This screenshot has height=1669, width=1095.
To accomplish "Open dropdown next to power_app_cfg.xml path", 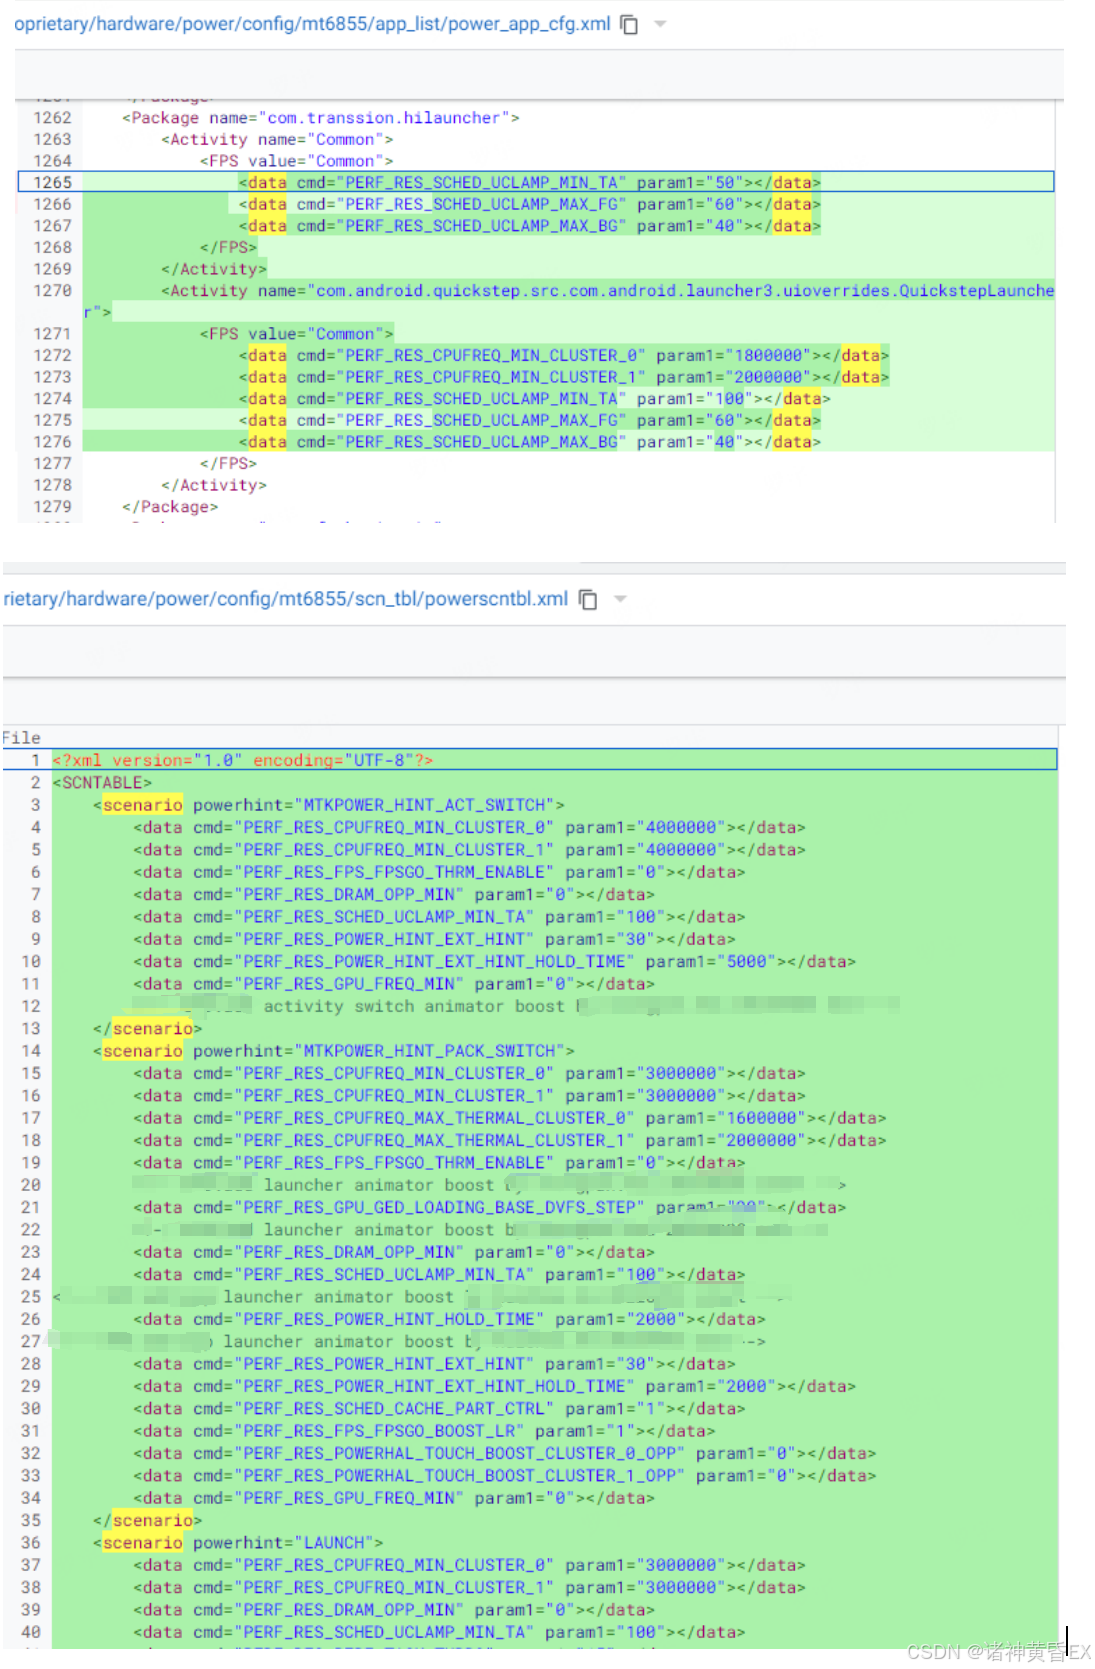I will [660, 24].
